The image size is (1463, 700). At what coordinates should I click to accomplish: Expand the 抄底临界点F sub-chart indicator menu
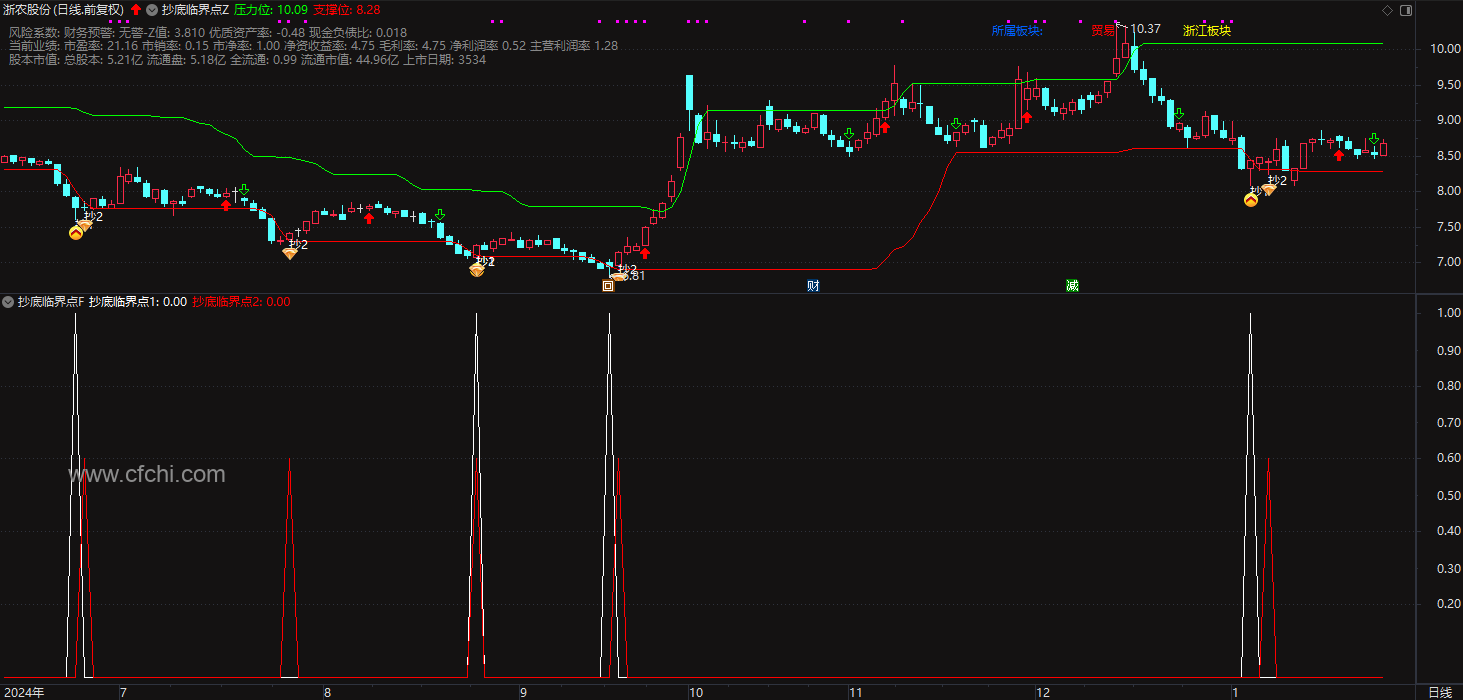(8, 301)
